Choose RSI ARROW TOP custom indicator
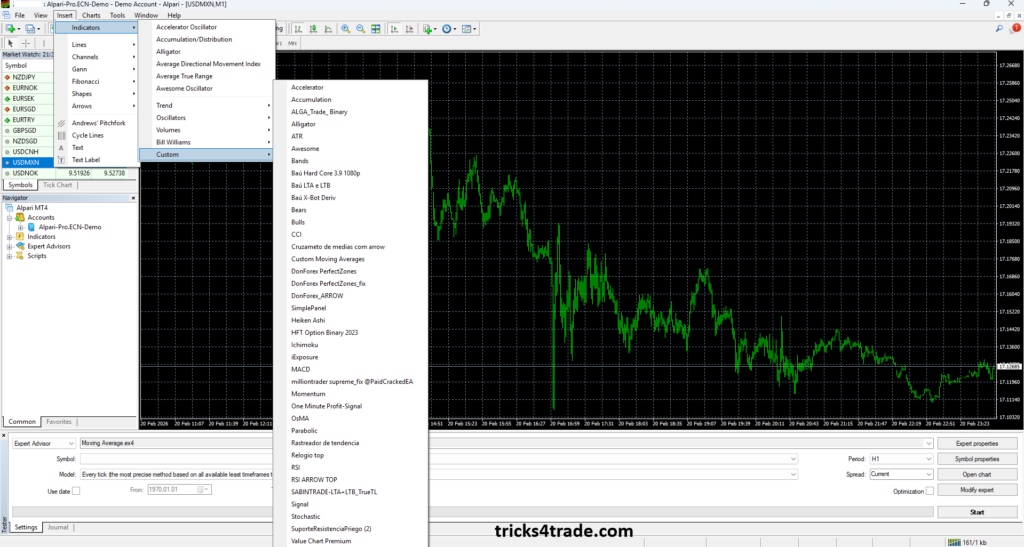Viewport: 1024px width, 547px height. 314,480
